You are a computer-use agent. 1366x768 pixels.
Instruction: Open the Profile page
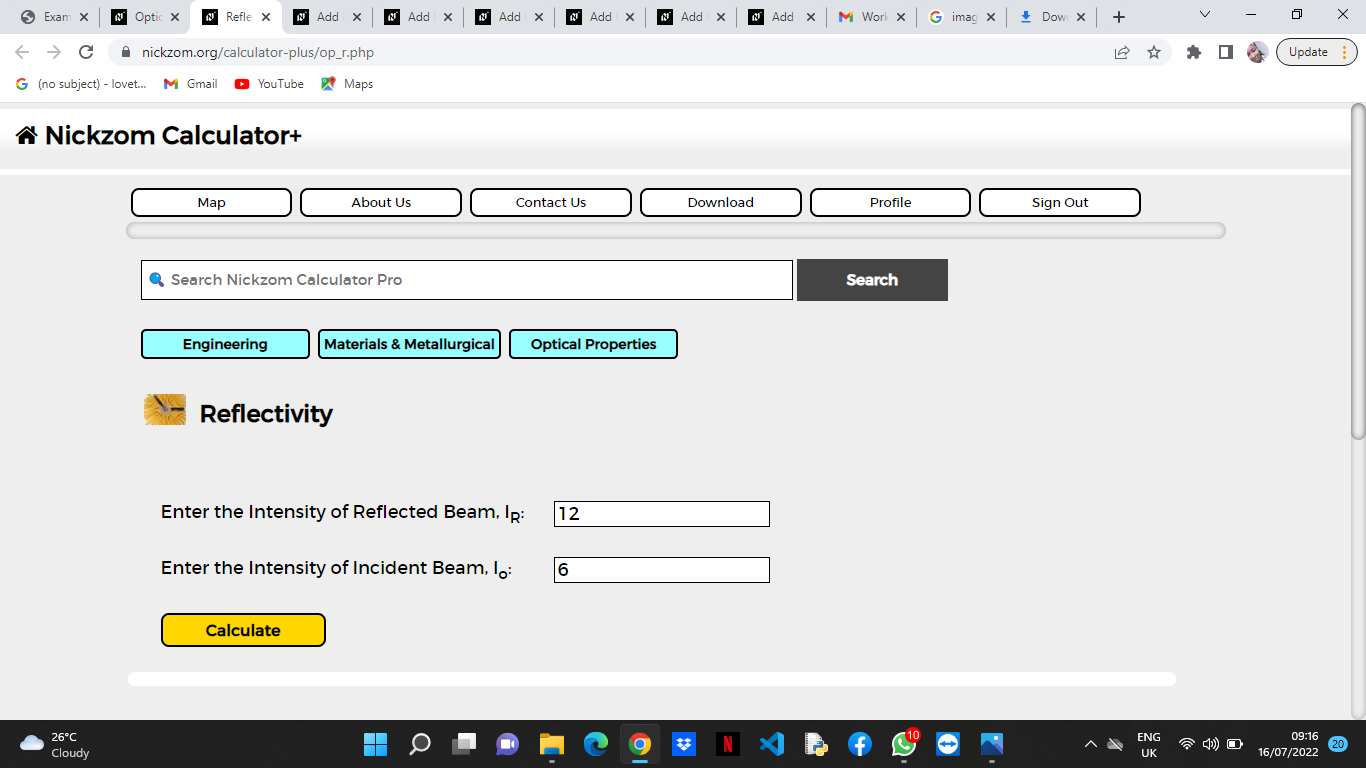(890, 202)
